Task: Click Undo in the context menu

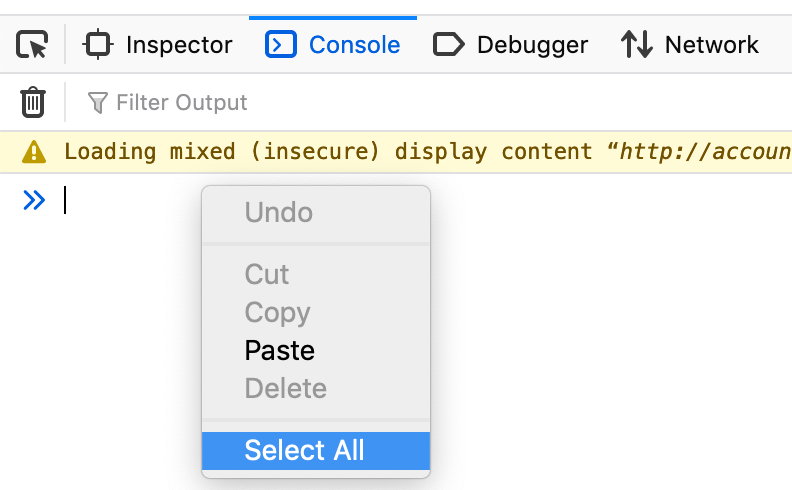Action: coord(278,213)
